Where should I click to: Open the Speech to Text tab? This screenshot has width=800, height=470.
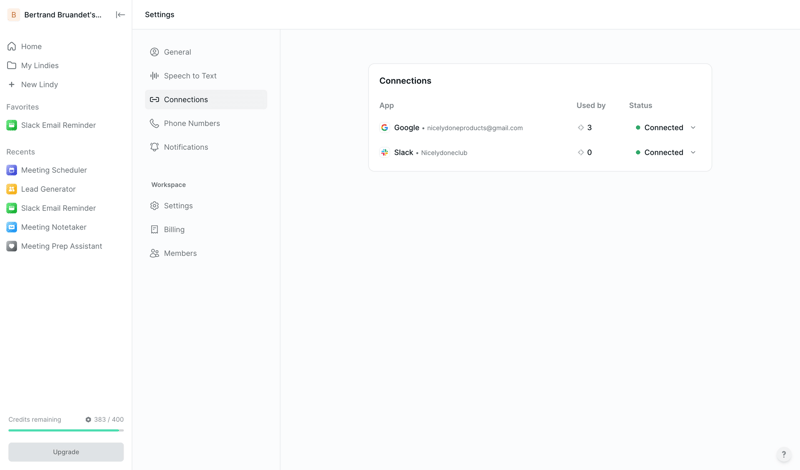tap(206, 76)
